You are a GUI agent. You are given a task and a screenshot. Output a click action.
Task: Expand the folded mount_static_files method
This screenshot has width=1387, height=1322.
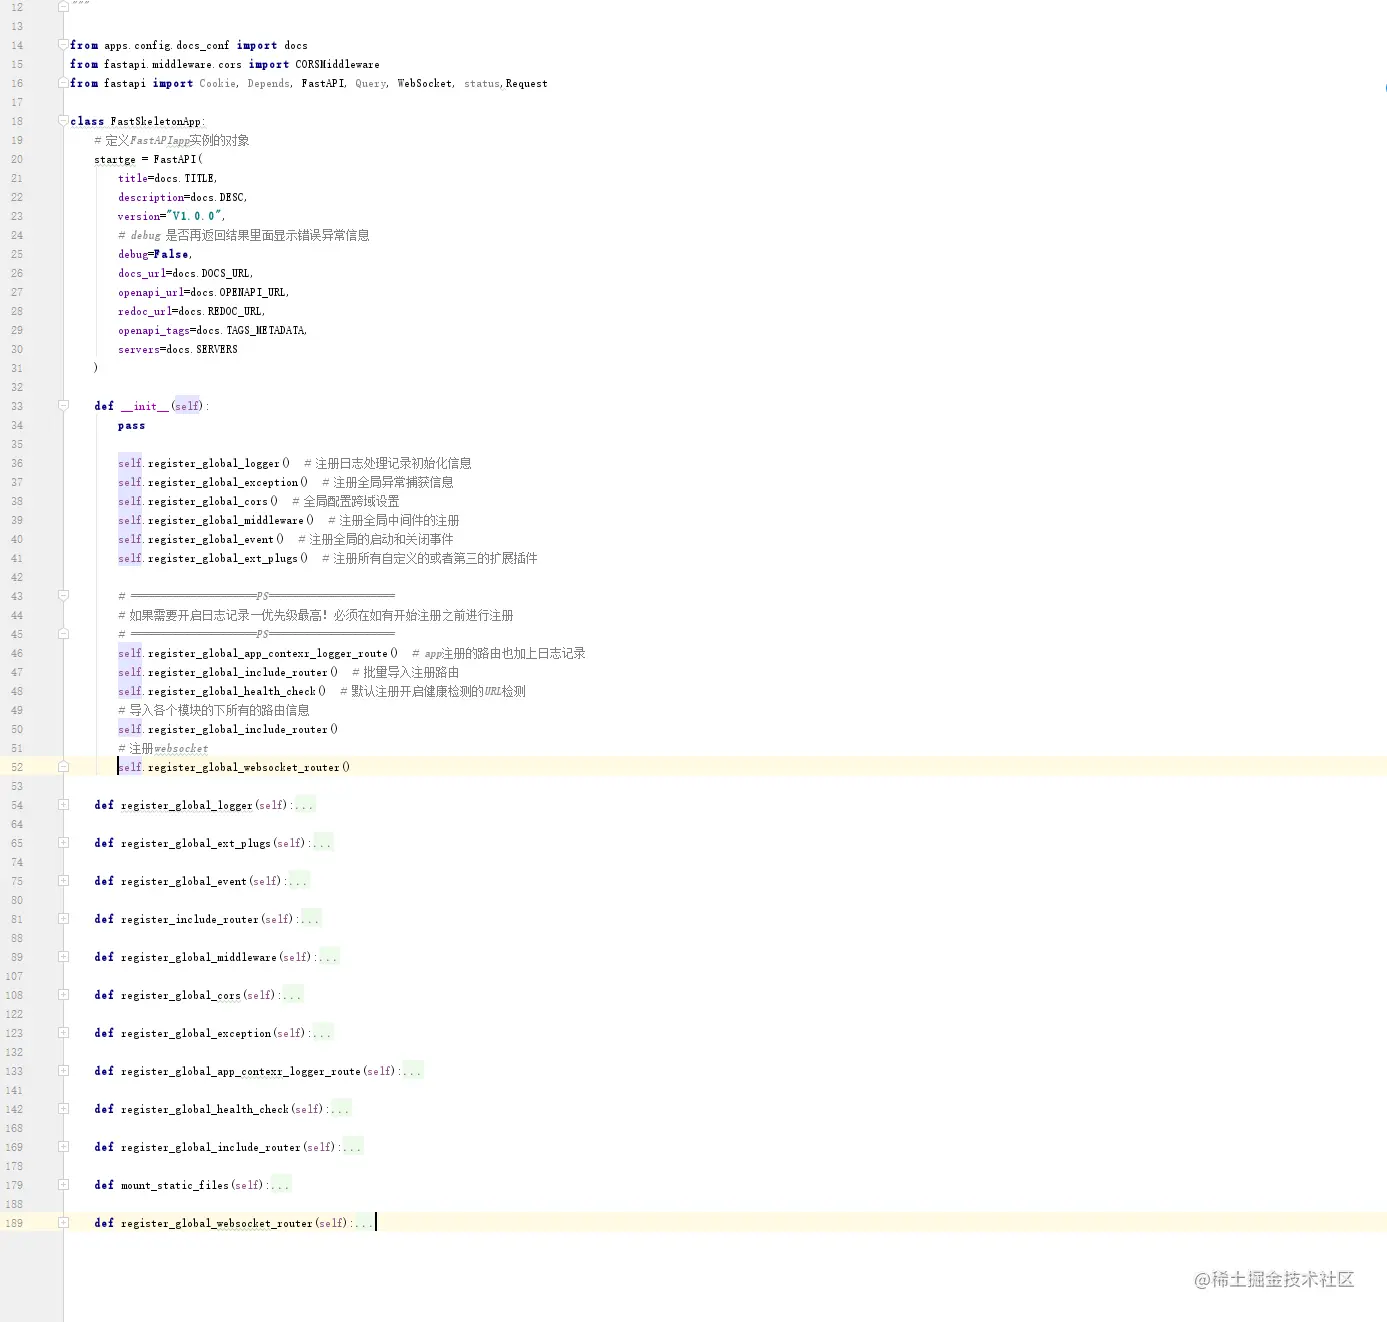tap(63, 1185)
